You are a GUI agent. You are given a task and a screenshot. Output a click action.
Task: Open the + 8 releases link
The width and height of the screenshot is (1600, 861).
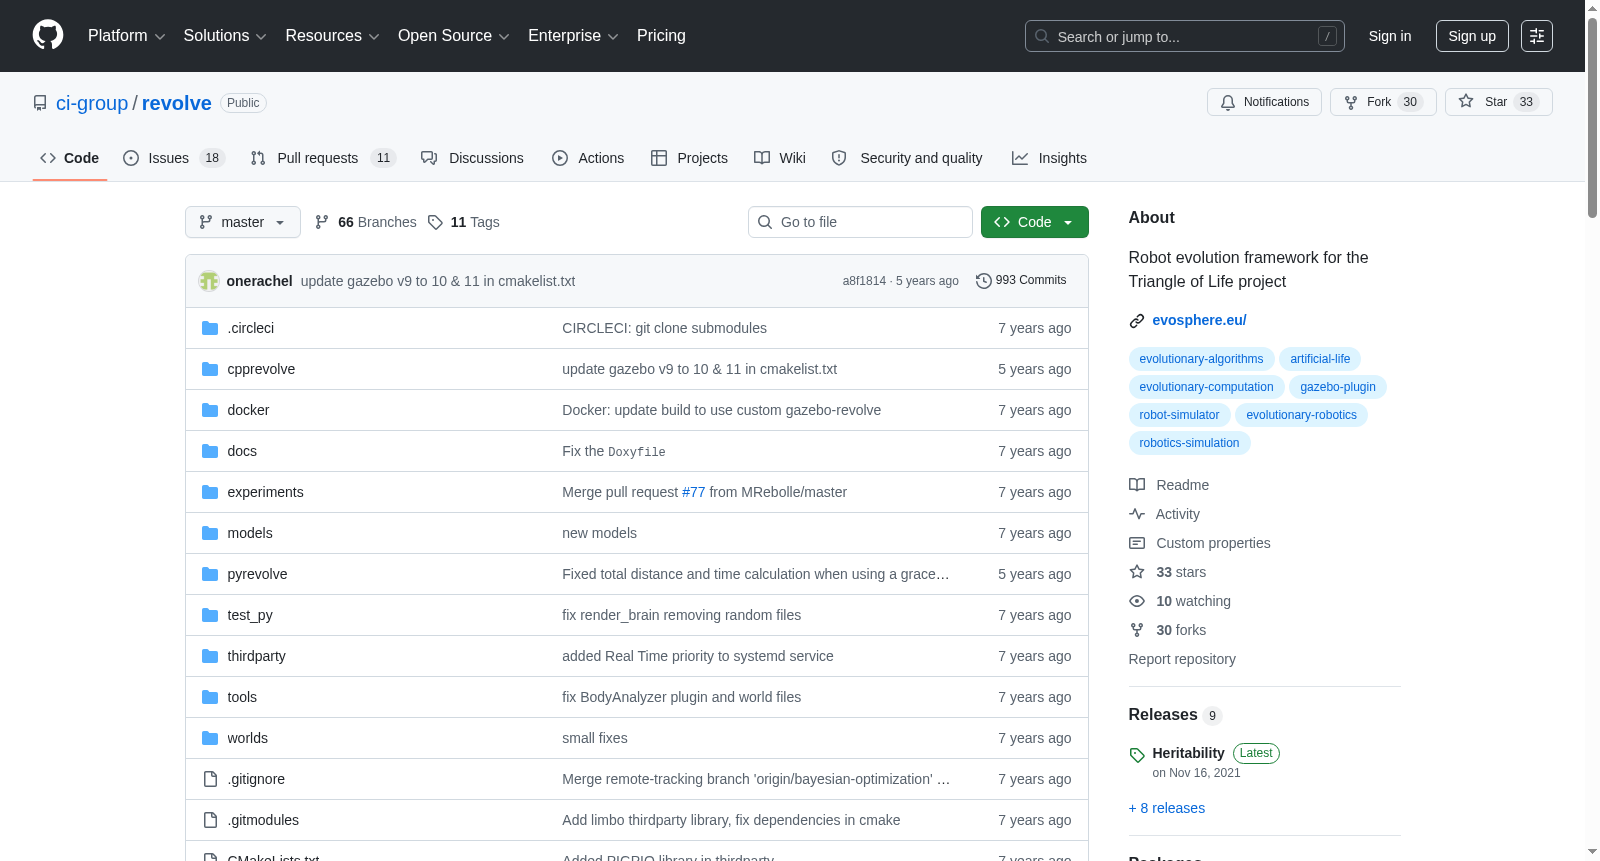coord(1167,808)
